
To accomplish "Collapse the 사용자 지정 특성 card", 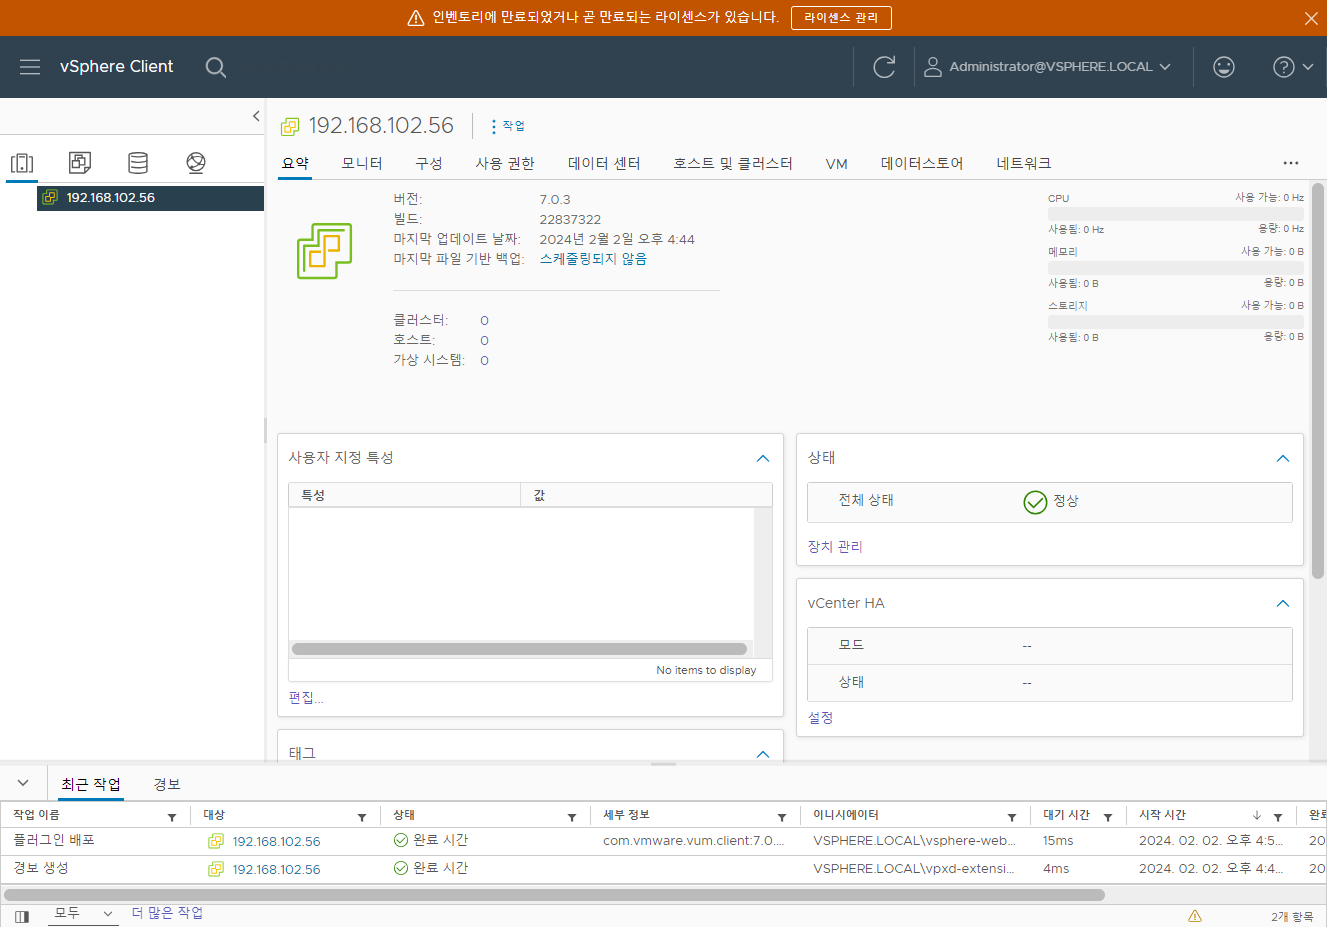I will click(x=763, y=458).
